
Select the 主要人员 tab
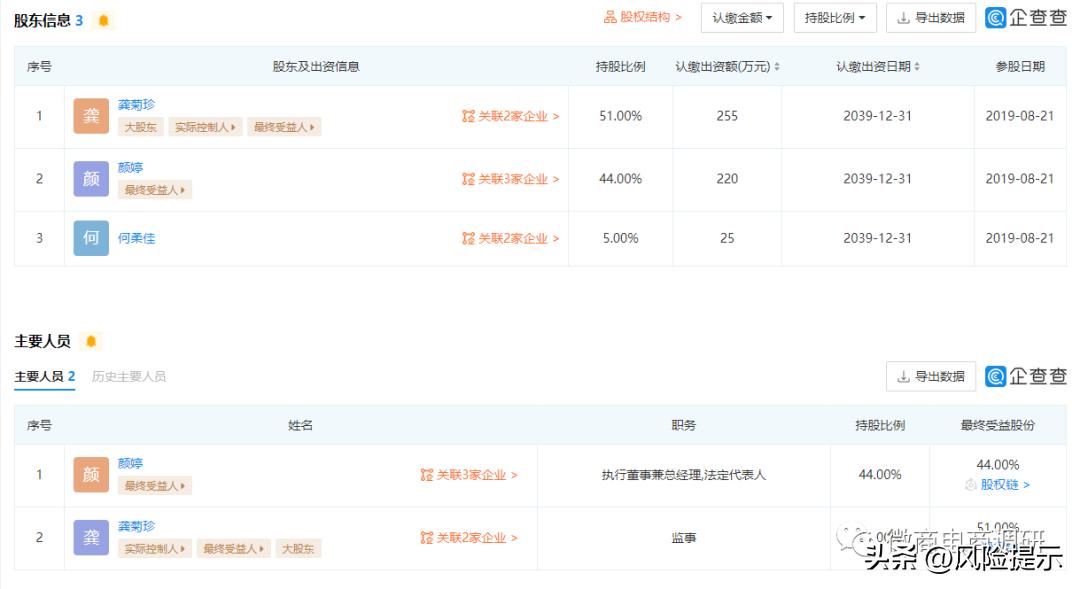(44, 377)
